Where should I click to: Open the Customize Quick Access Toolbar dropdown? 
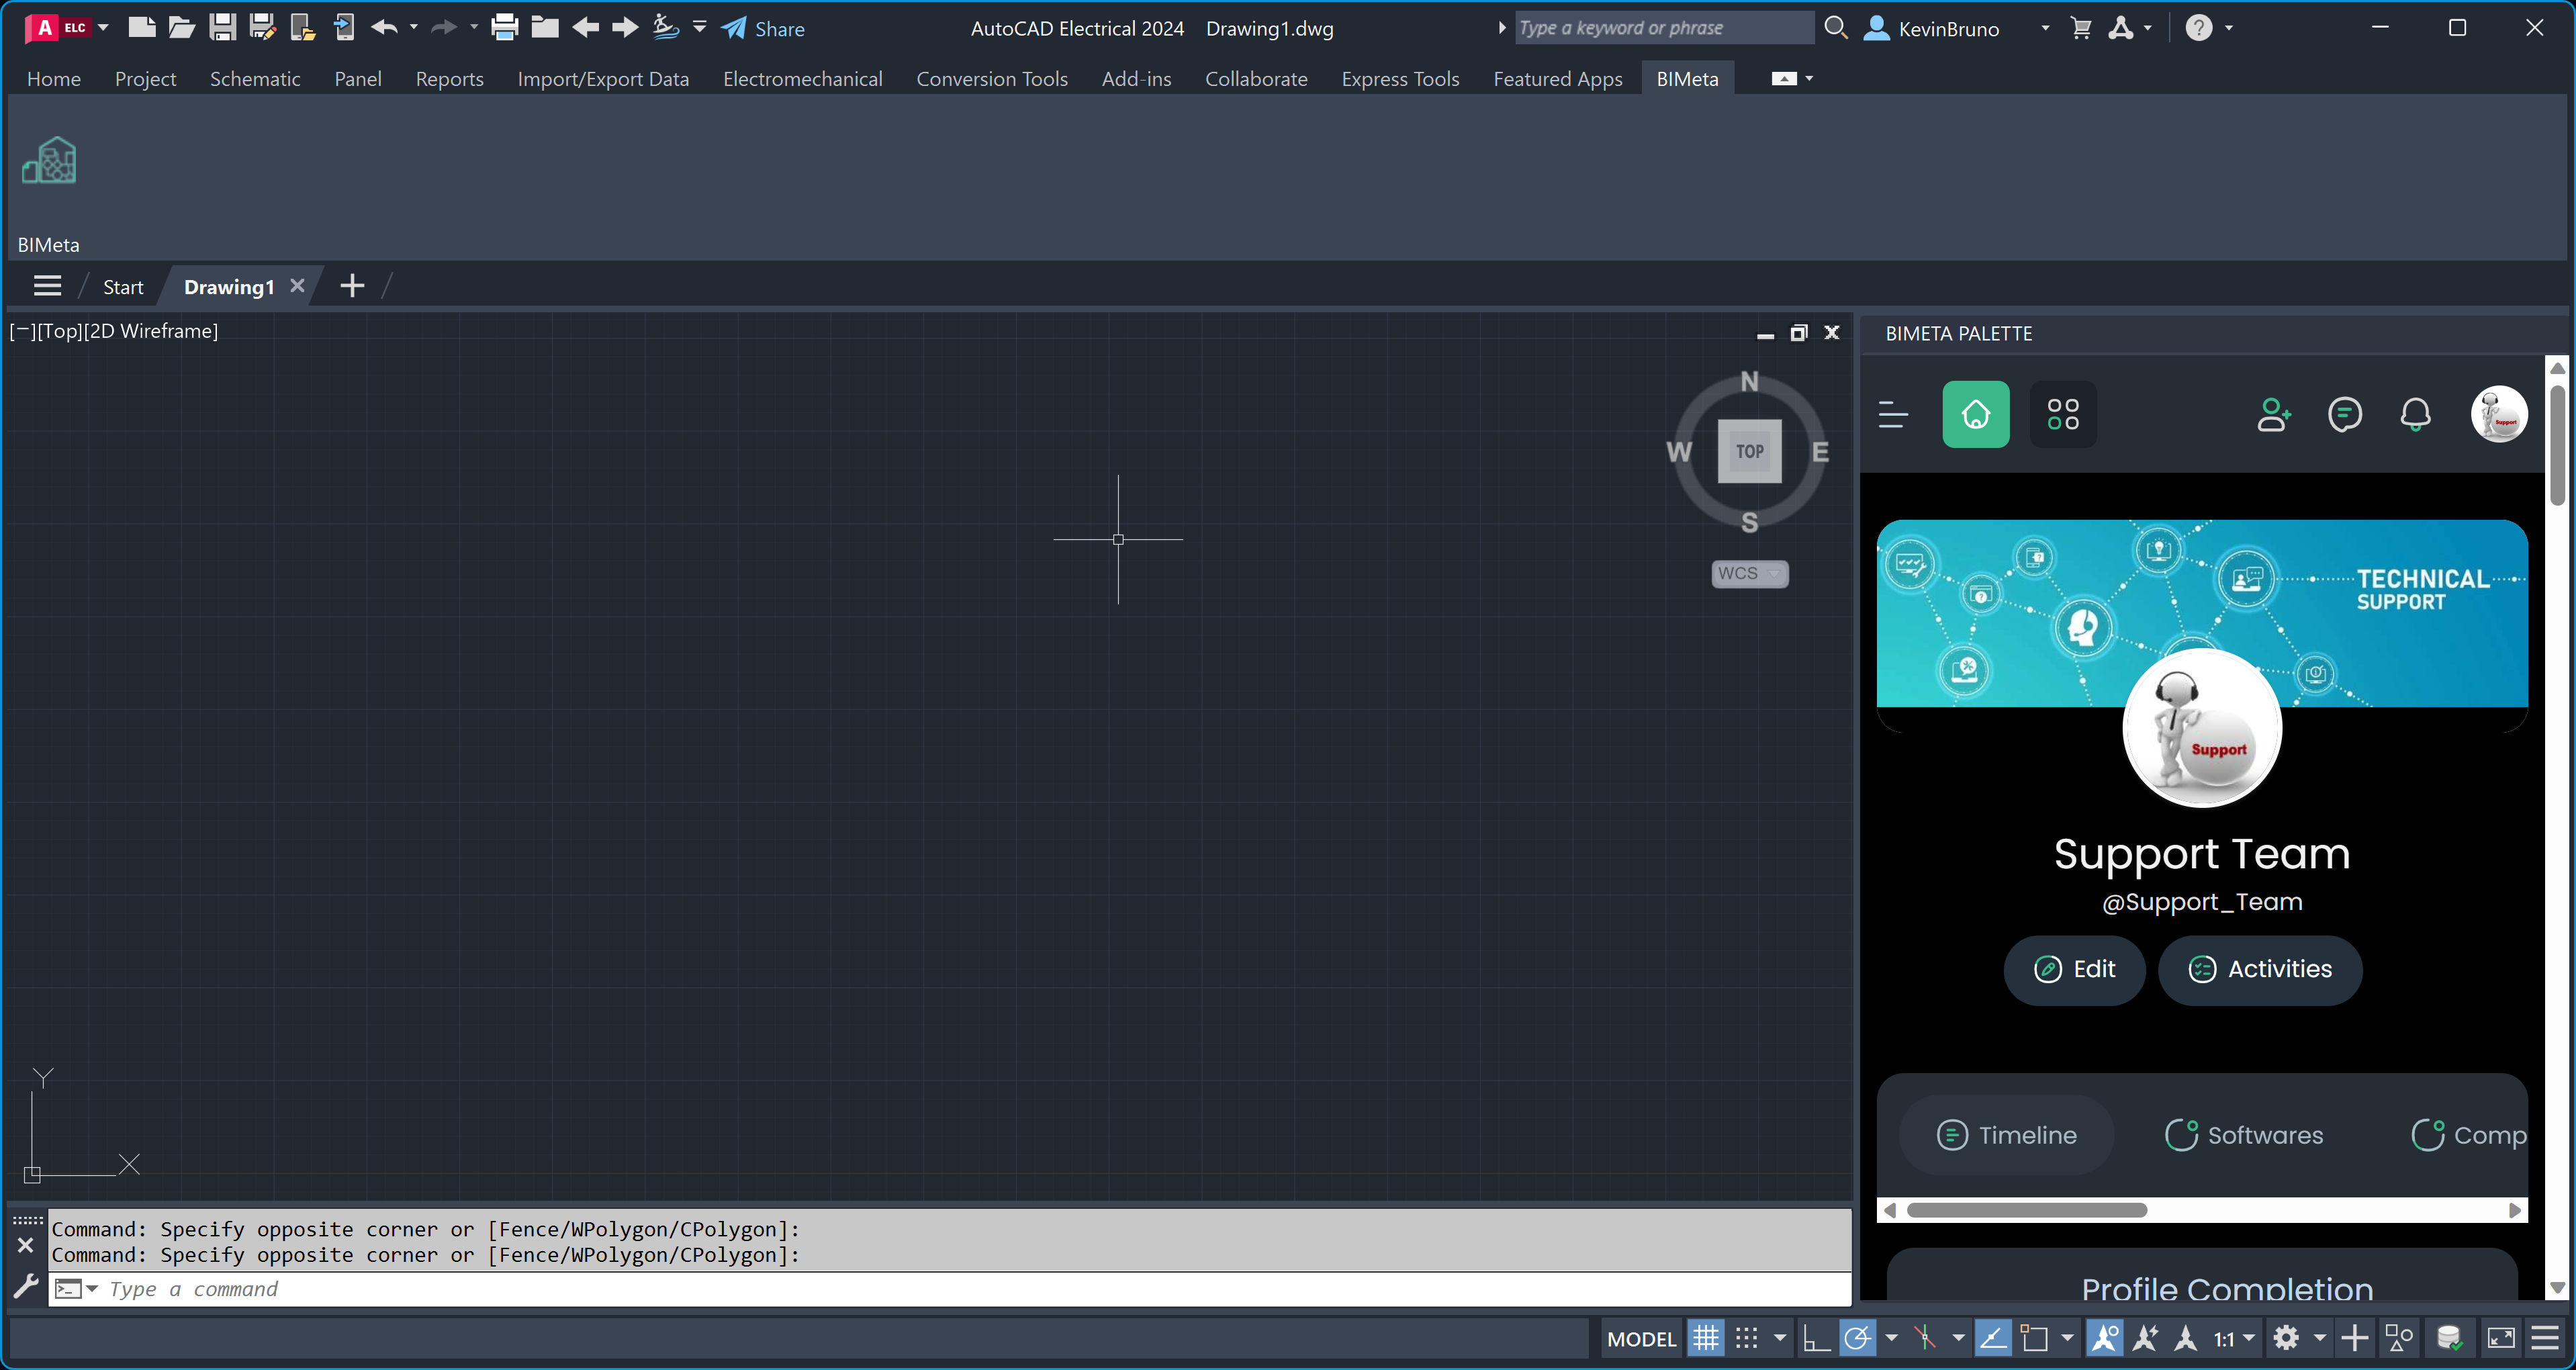point(700,27)
